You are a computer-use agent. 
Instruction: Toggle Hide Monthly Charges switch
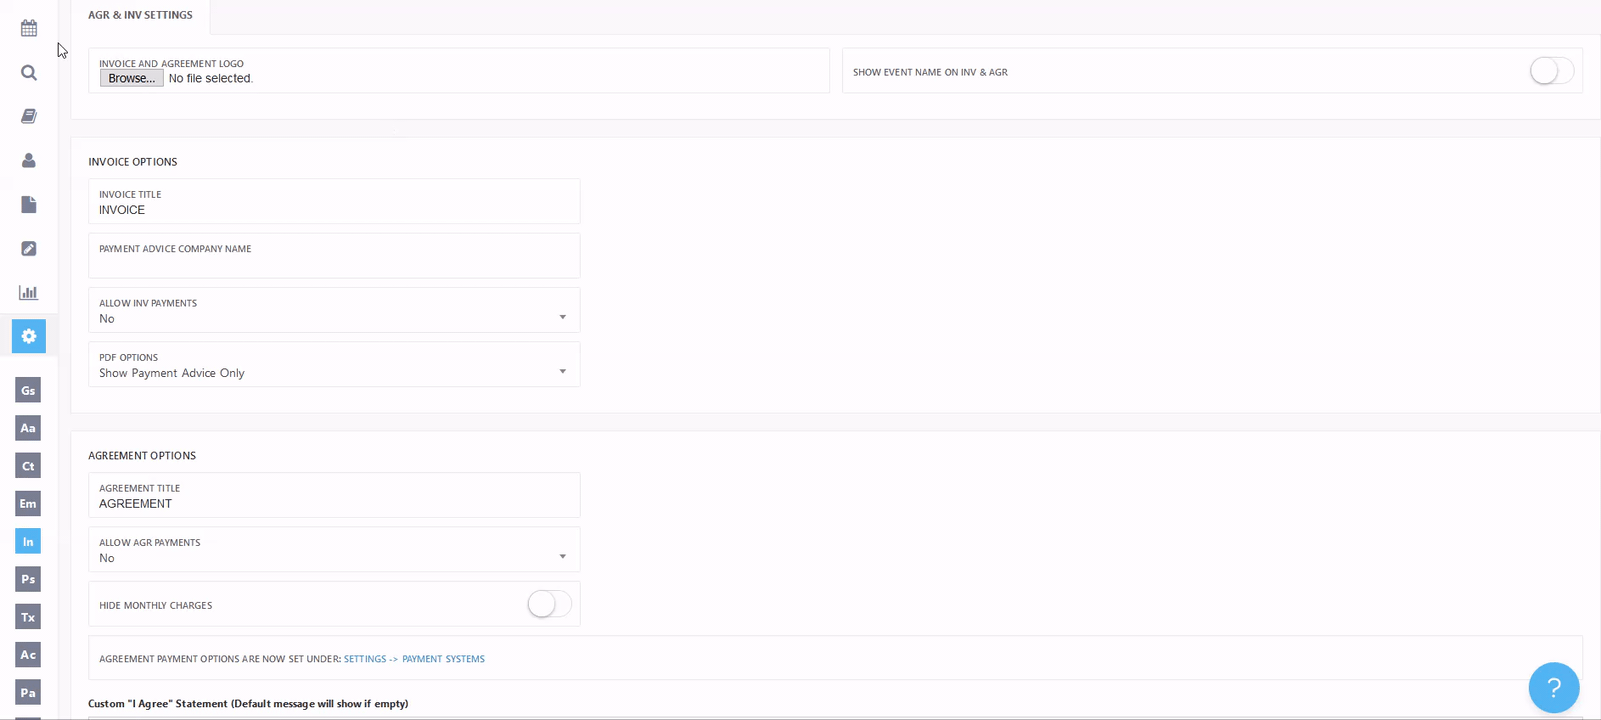pos(549,604)
